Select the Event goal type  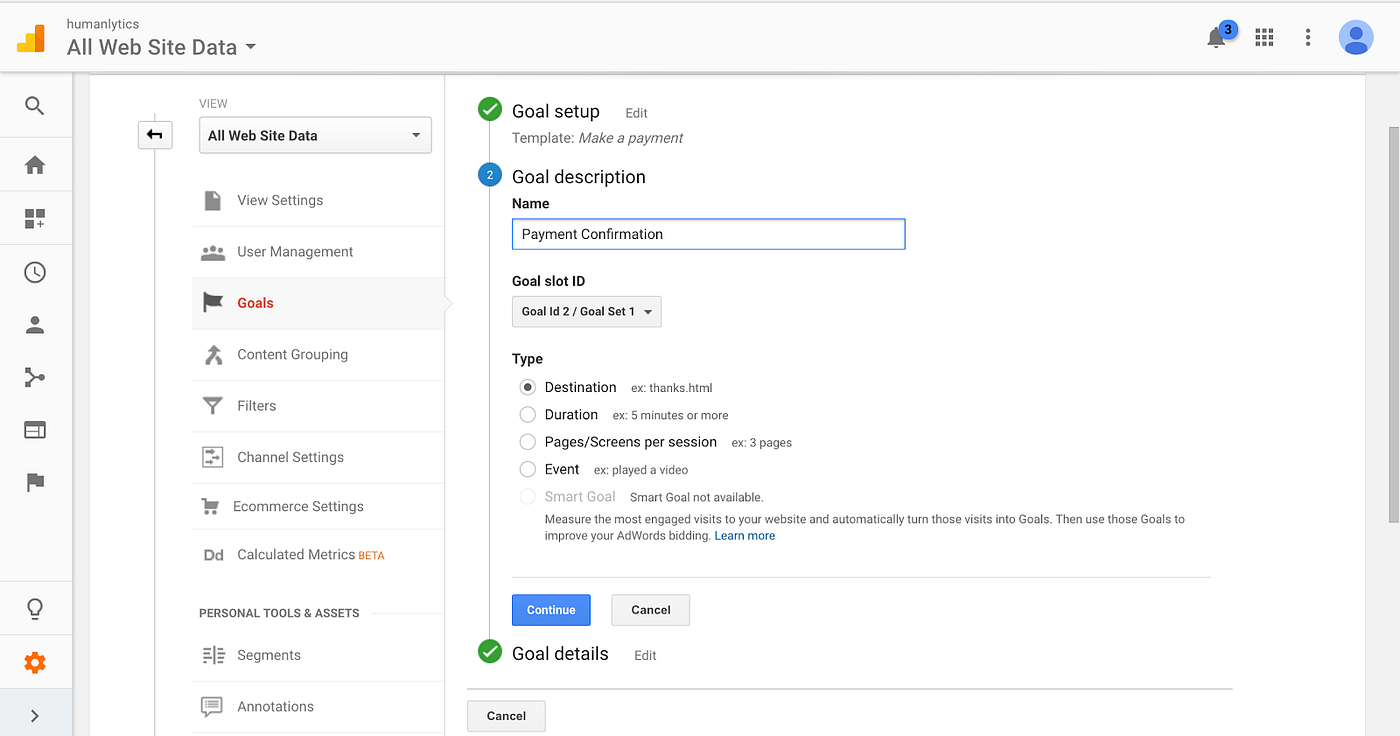[527, 469]
